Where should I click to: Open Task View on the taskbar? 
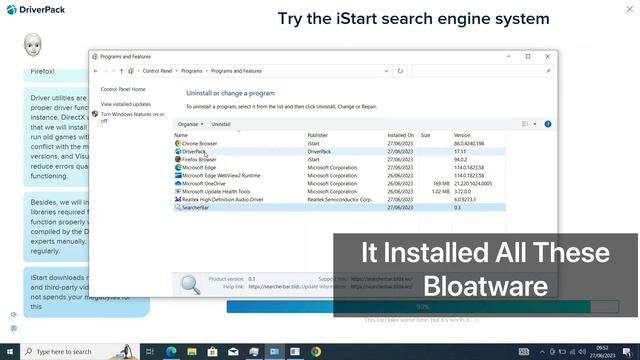point(150,351)
